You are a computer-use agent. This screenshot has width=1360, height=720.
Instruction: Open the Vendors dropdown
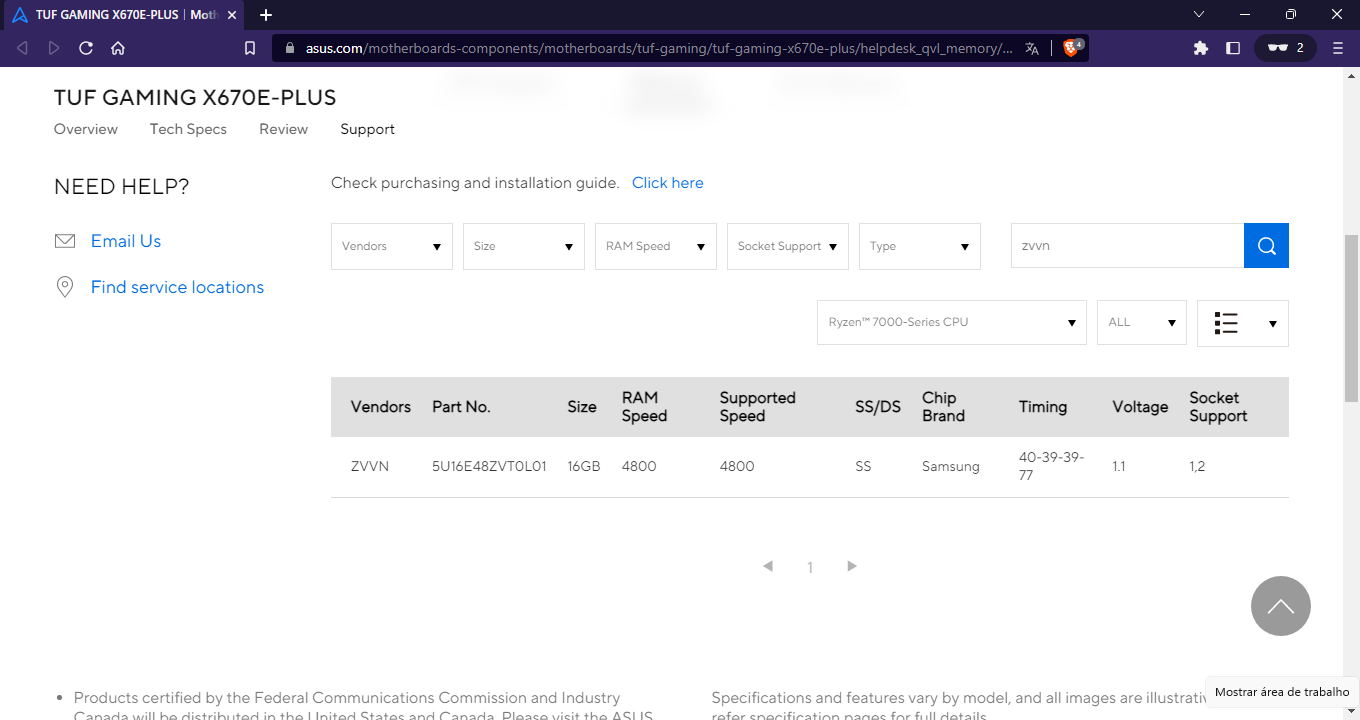tap(392, 246)
